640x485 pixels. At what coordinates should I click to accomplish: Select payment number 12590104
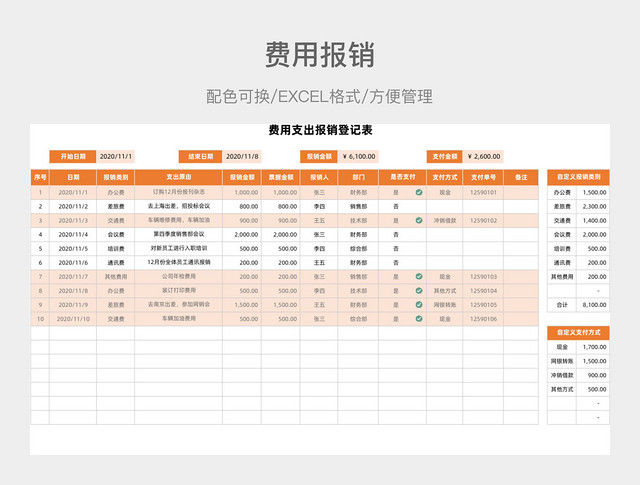pos(483,291)
